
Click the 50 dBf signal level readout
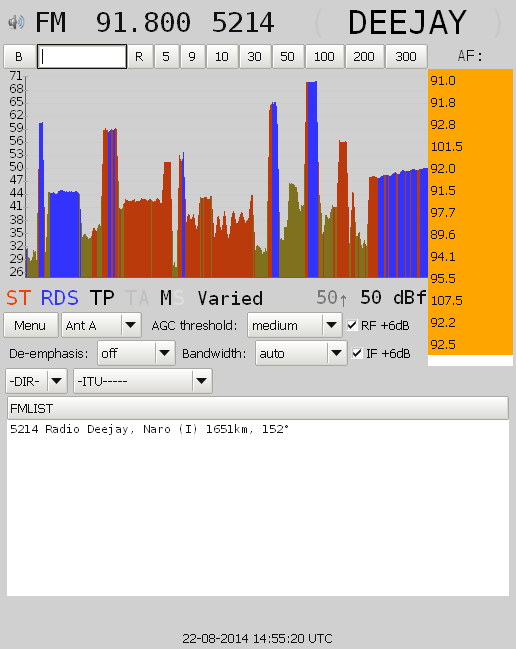click(x=393, y=298)
